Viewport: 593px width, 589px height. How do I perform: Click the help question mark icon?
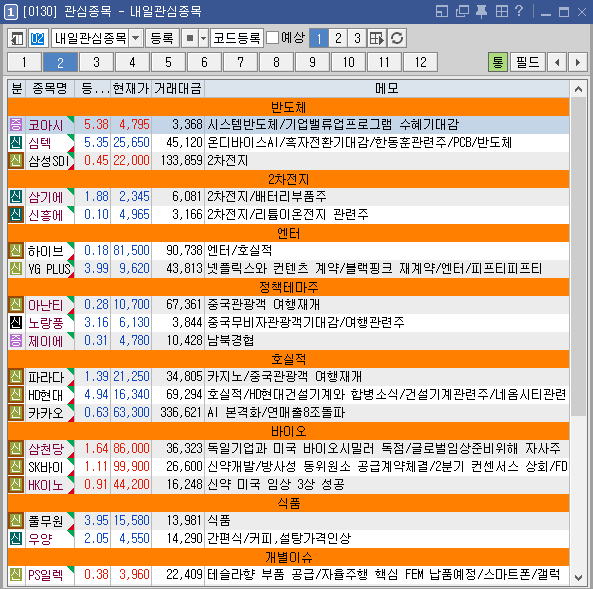click(519, 11)
